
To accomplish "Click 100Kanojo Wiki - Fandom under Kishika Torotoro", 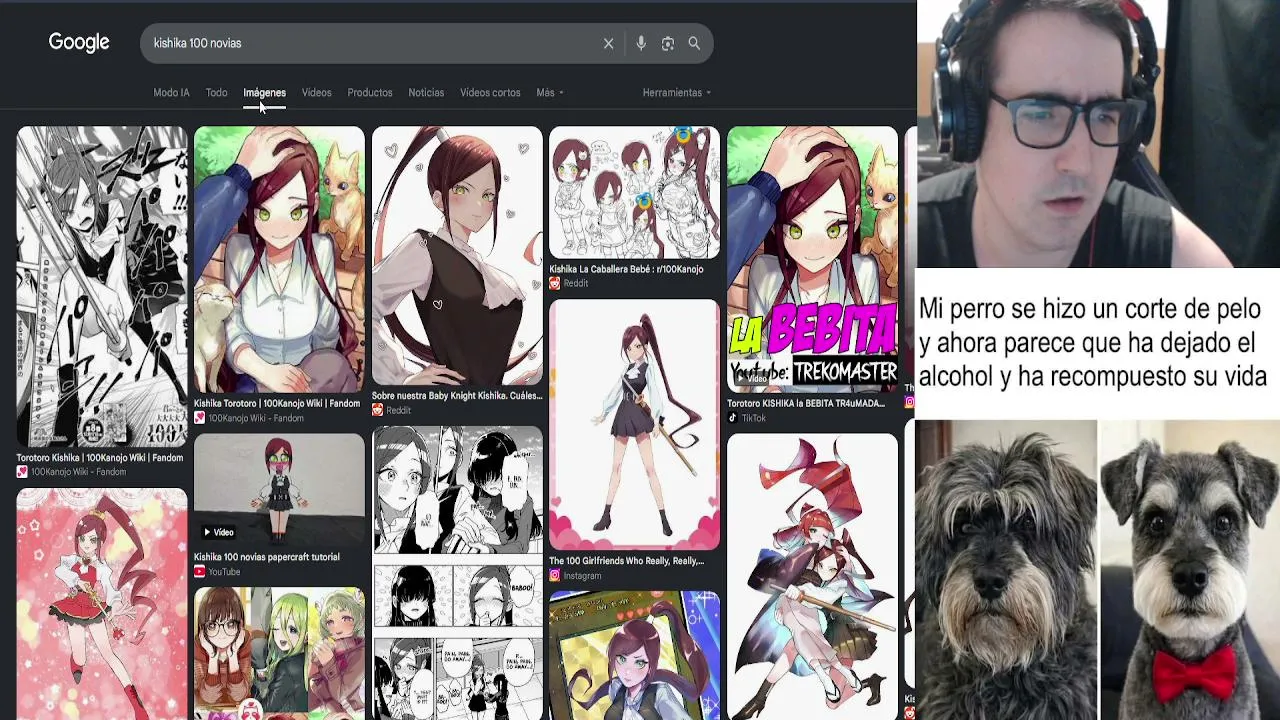I will coord(256,418).
